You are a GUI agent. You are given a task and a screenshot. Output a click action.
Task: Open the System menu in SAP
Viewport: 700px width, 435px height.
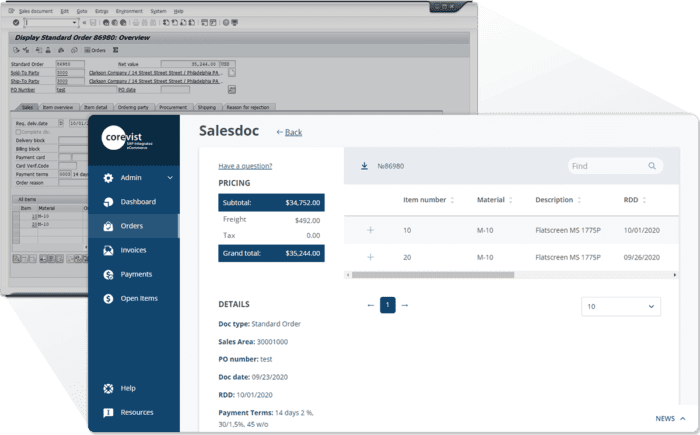coord(158,11)
